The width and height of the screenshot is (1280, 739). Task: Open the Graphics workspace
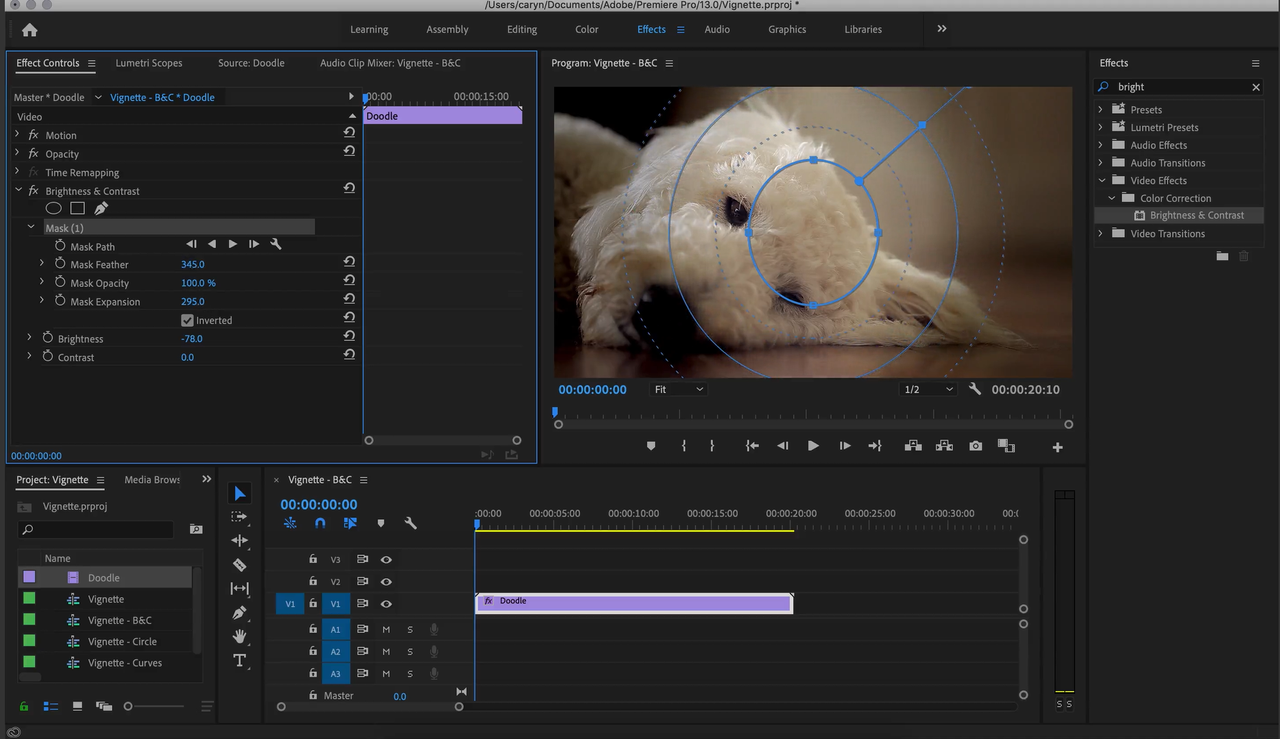click(x=786, y=29)
